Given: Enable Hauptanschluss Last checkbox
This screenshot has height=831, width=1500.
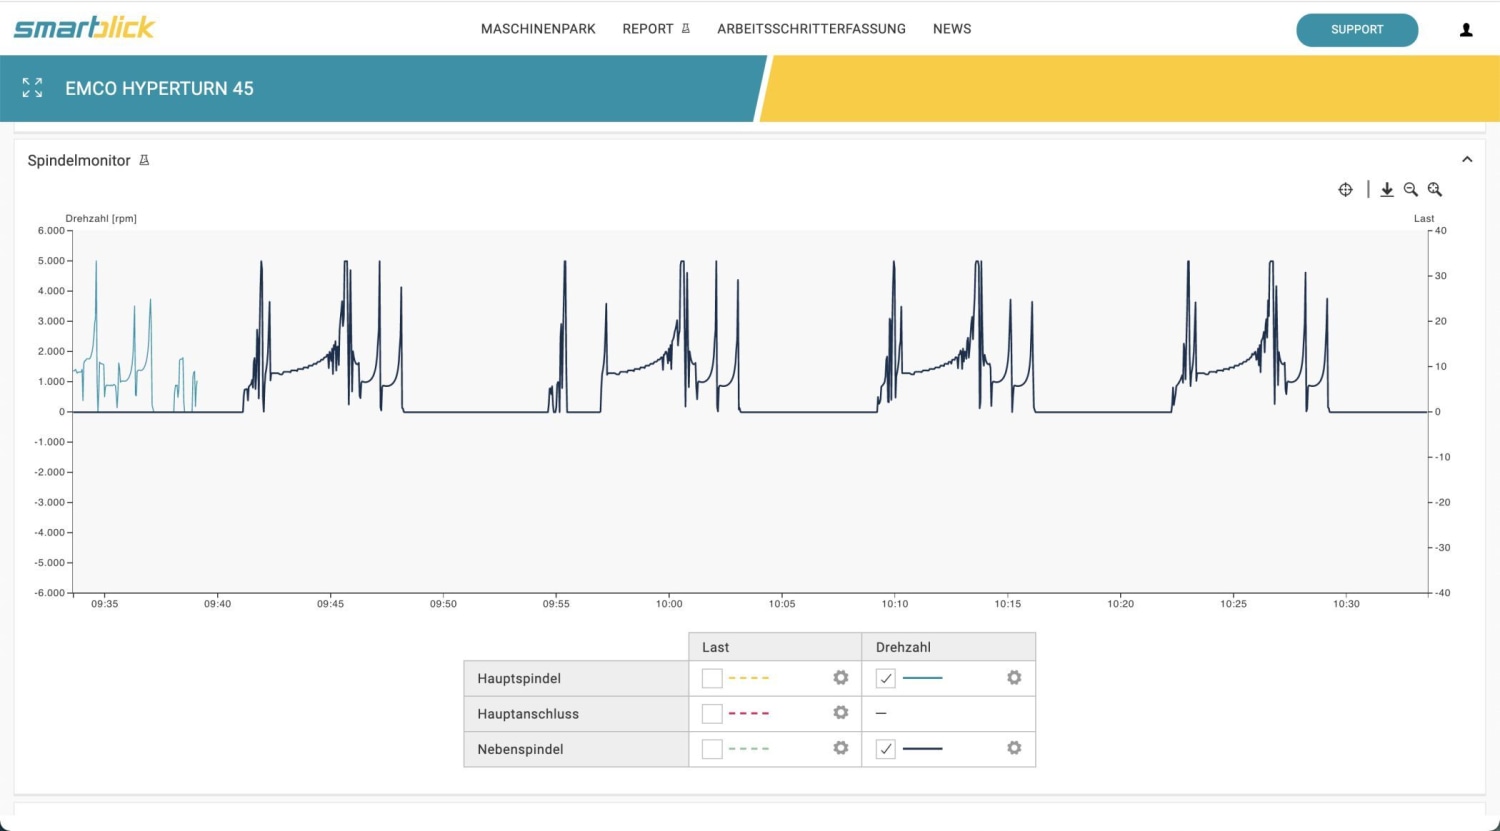Looking at the screenshot, I should point(712,713).
